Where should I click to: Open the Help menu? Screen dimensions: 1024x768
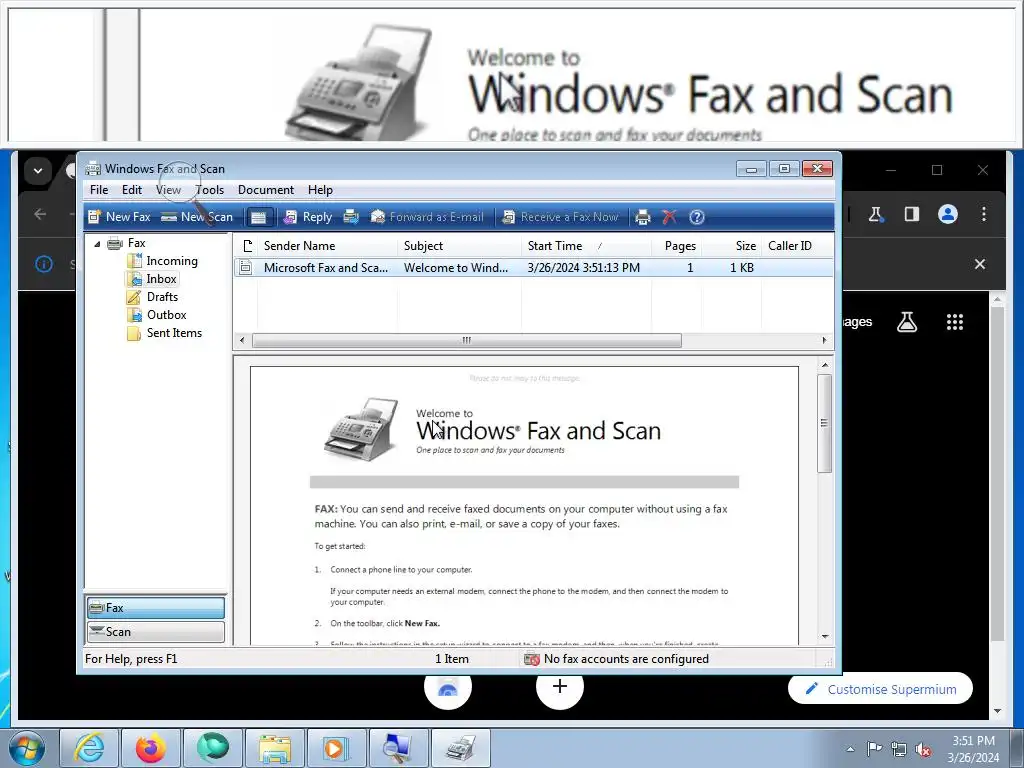(320, 190)
